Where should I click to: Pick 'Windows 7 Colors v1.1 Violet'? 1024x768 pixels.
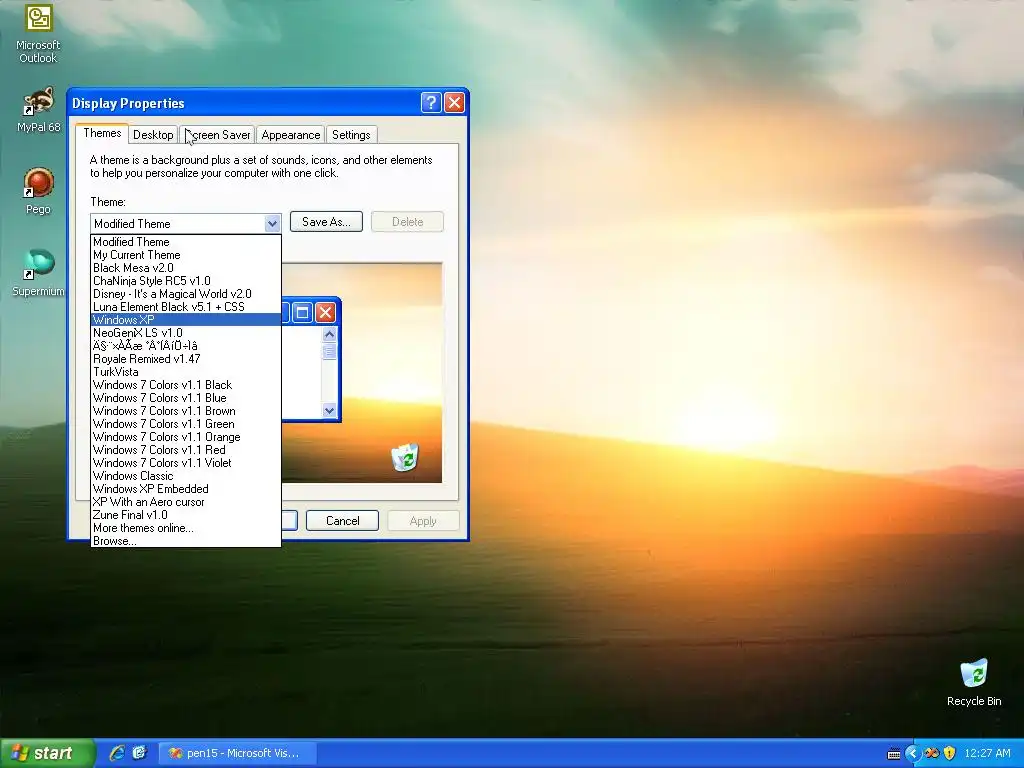pyautogui.click(x=186, y=463)
